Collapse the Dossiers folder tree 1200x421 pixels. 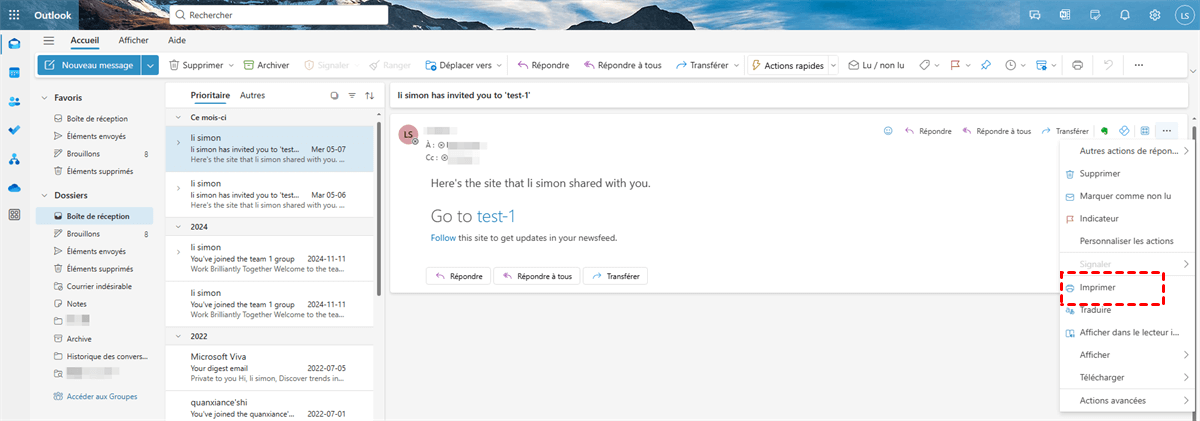(46, 196)
